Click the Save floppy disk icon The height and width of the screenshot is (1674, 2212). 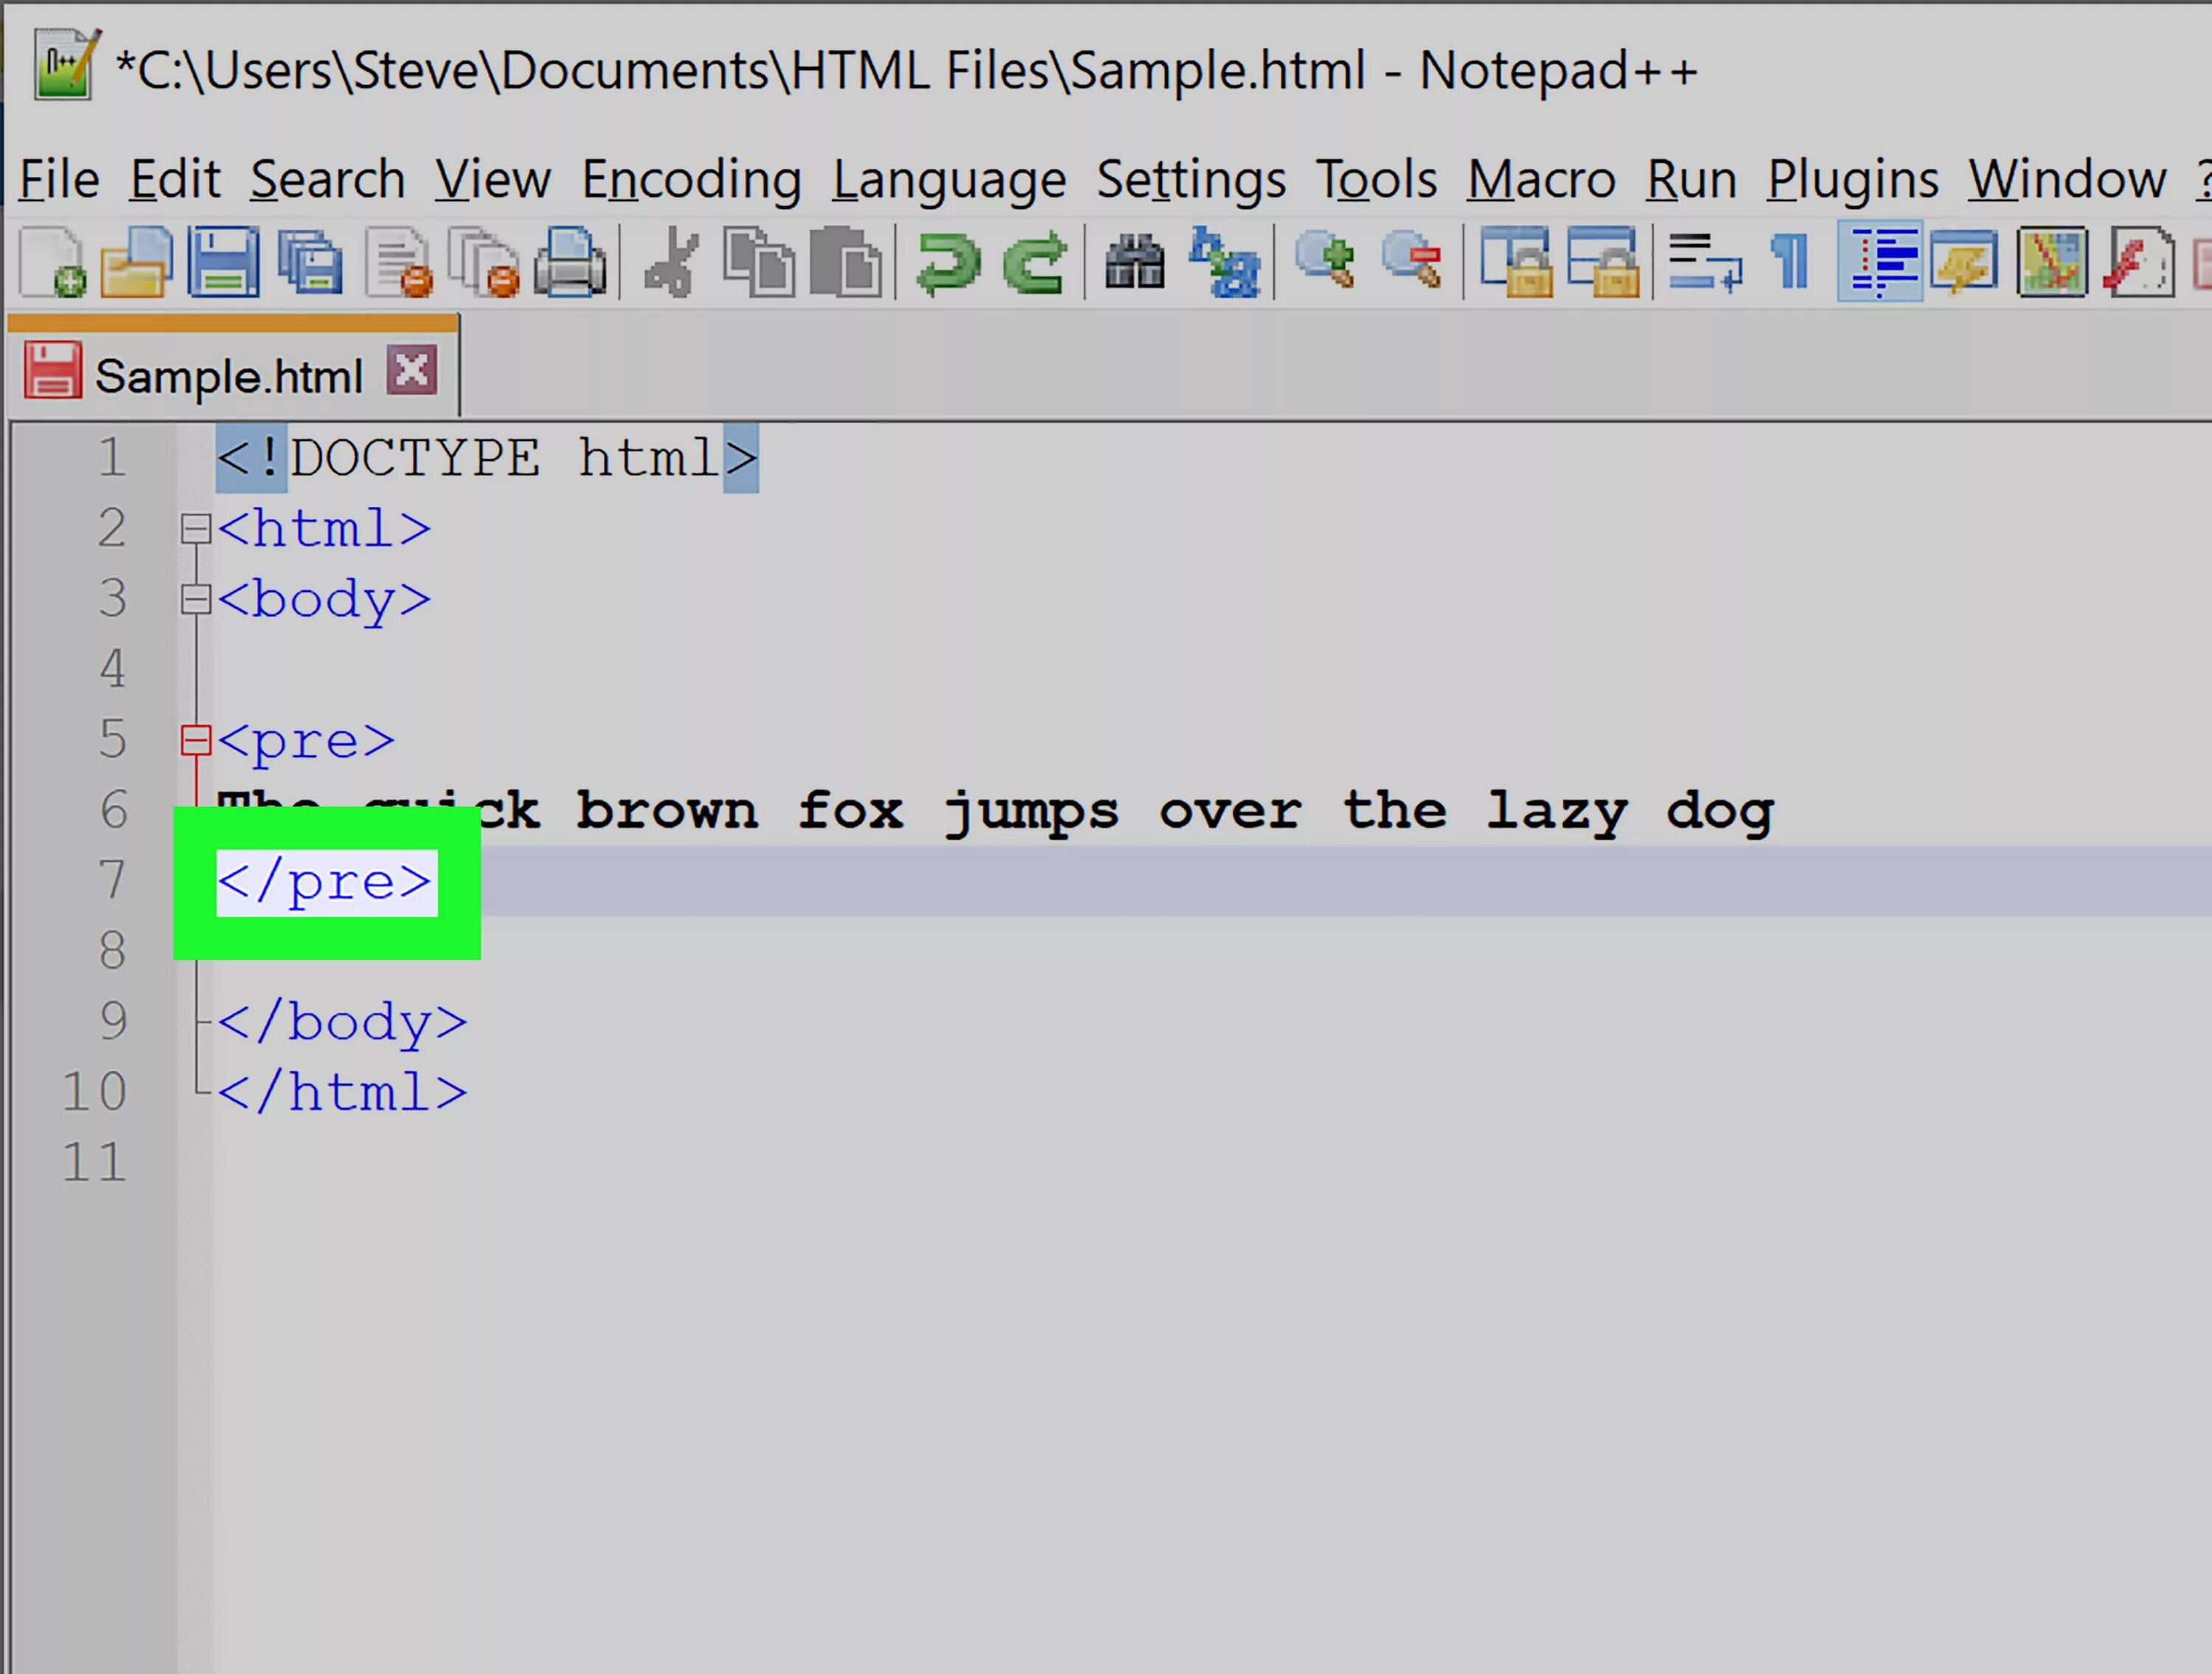coord(223,262)
